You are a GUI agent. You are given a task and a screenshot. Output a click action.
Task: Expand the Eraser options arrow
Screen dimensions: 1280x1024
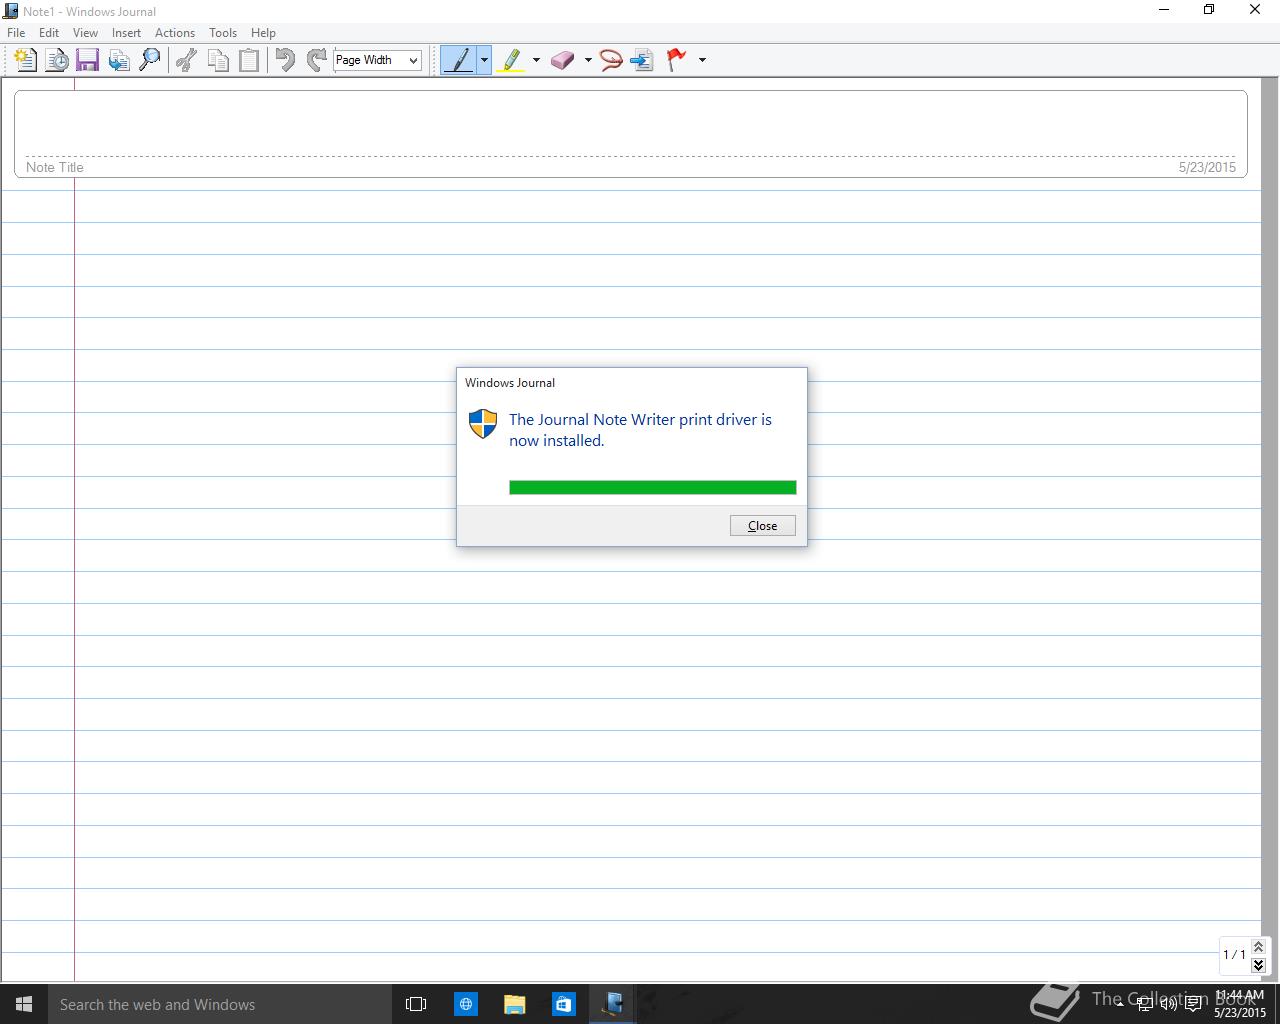pos(588,60)
